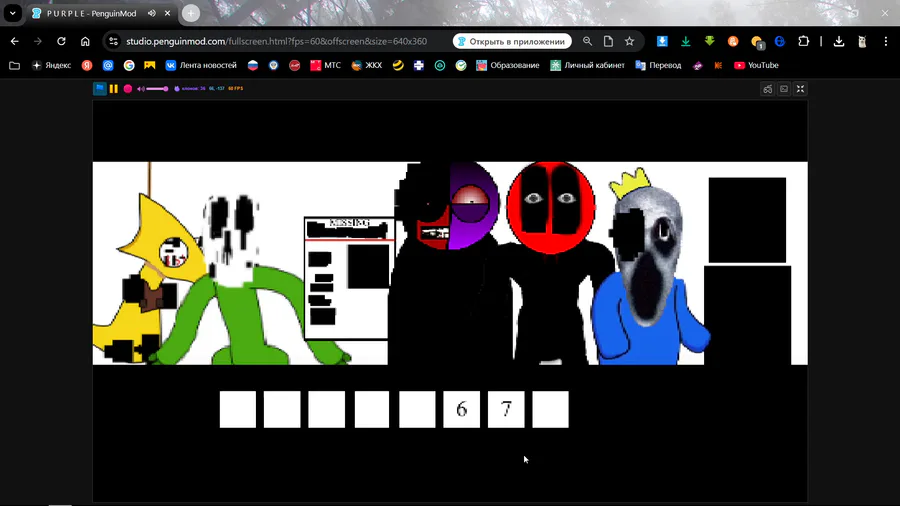The height and width of the screenshot is (506, 900).
Task: Open the extensions puzzle menu
Action: [x=804, y=41]
